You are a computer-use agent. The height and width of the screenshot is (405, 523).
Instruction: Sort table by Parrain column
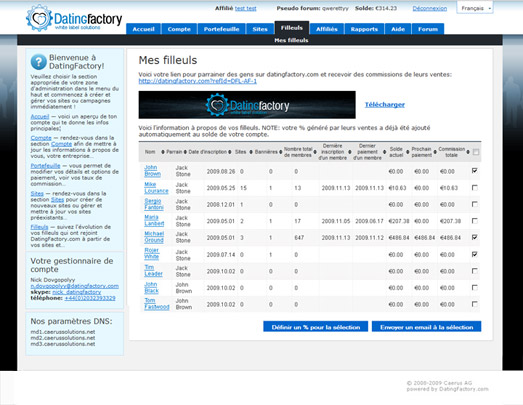tap(185, 152)
